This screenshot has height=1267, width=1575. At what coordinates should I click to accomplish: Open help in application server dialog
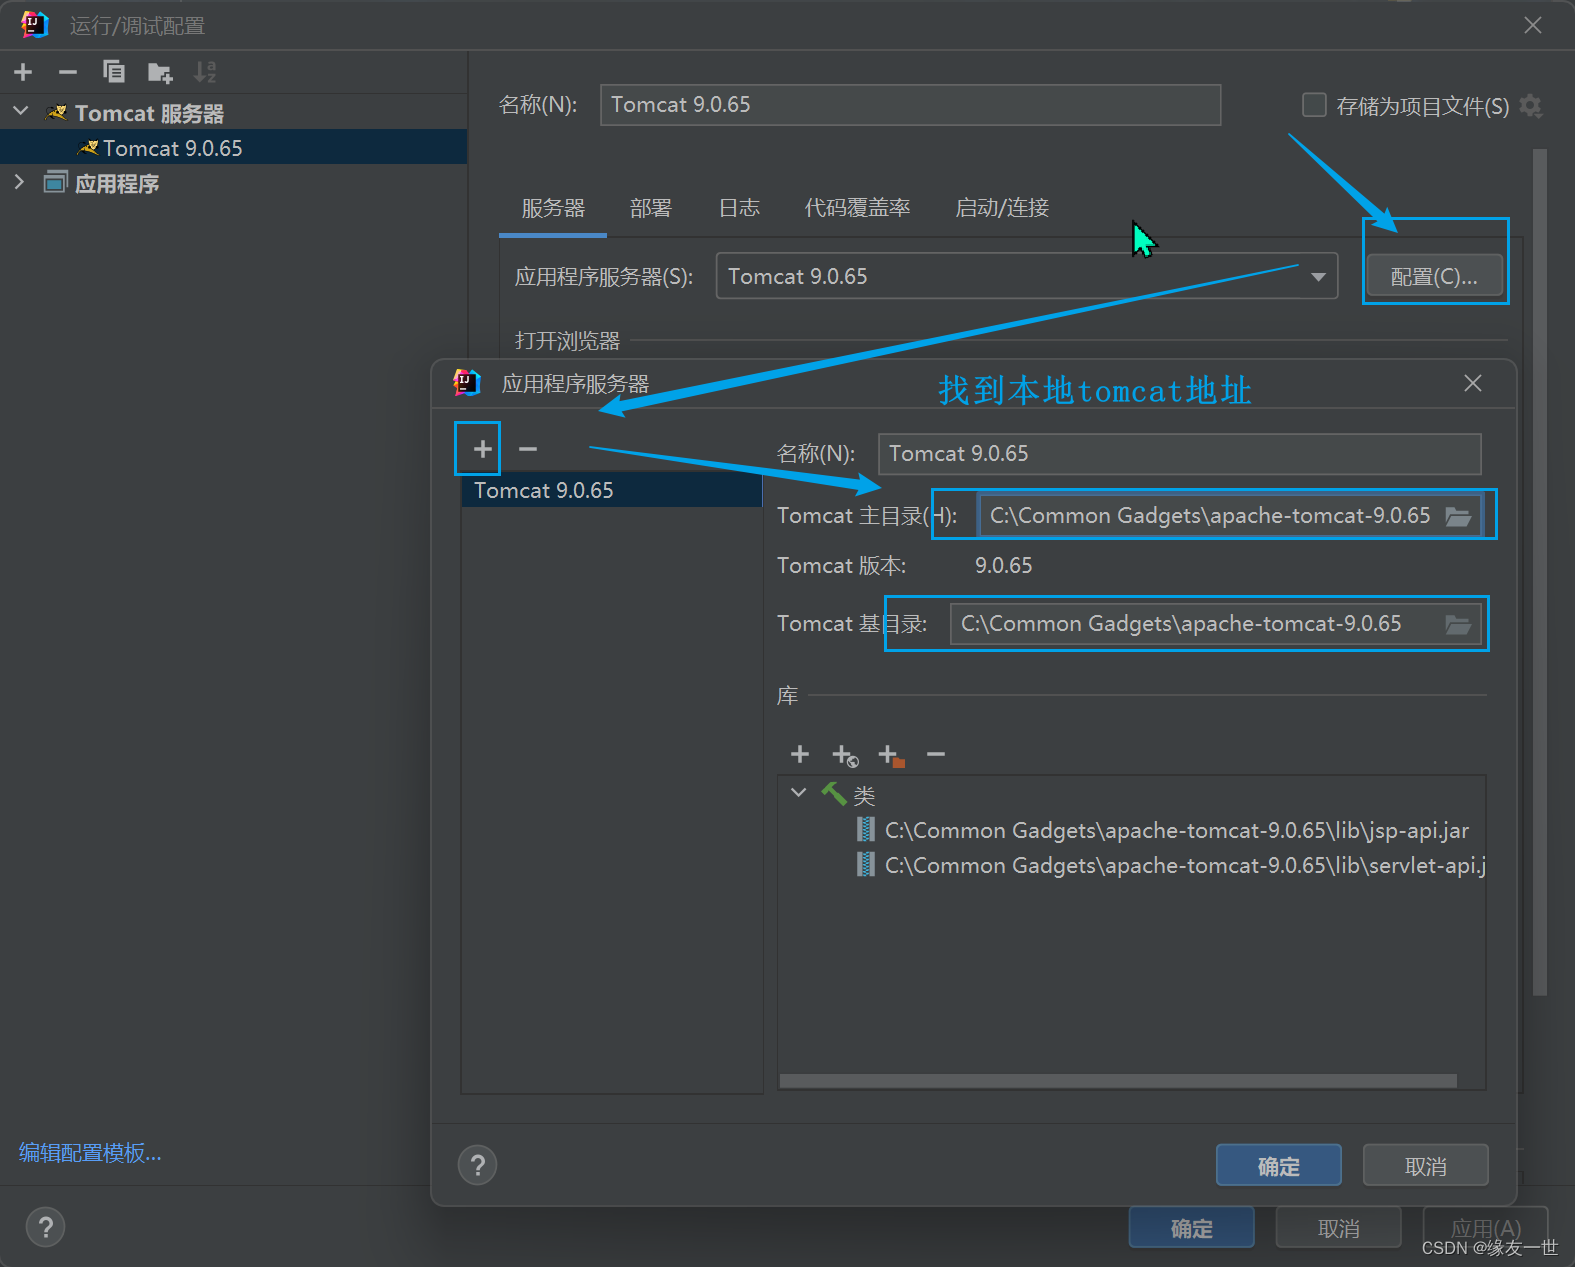click(478, 1165)
